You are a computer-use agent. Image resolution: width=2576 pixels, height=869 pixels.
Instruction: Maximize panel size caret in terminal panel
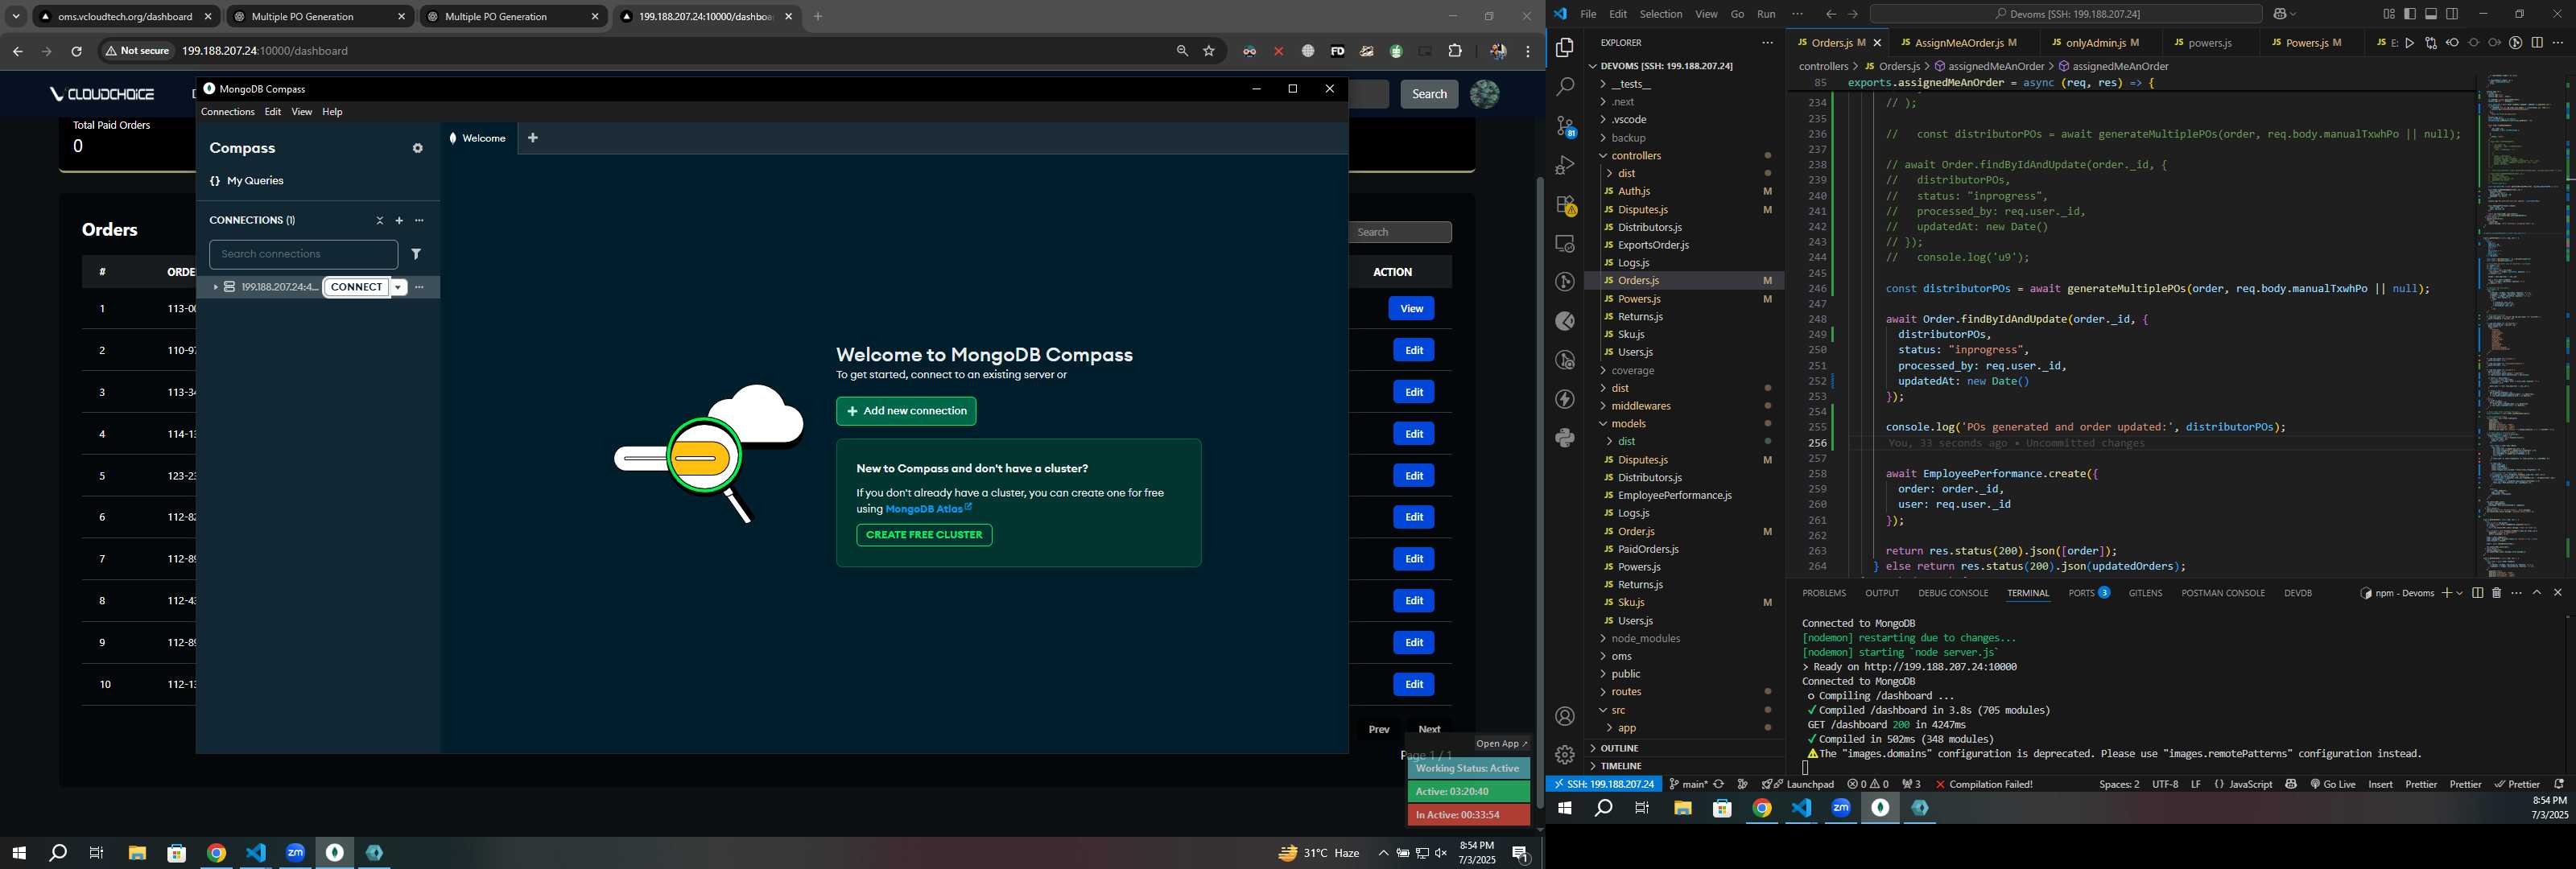click(x=2537, y=593)
